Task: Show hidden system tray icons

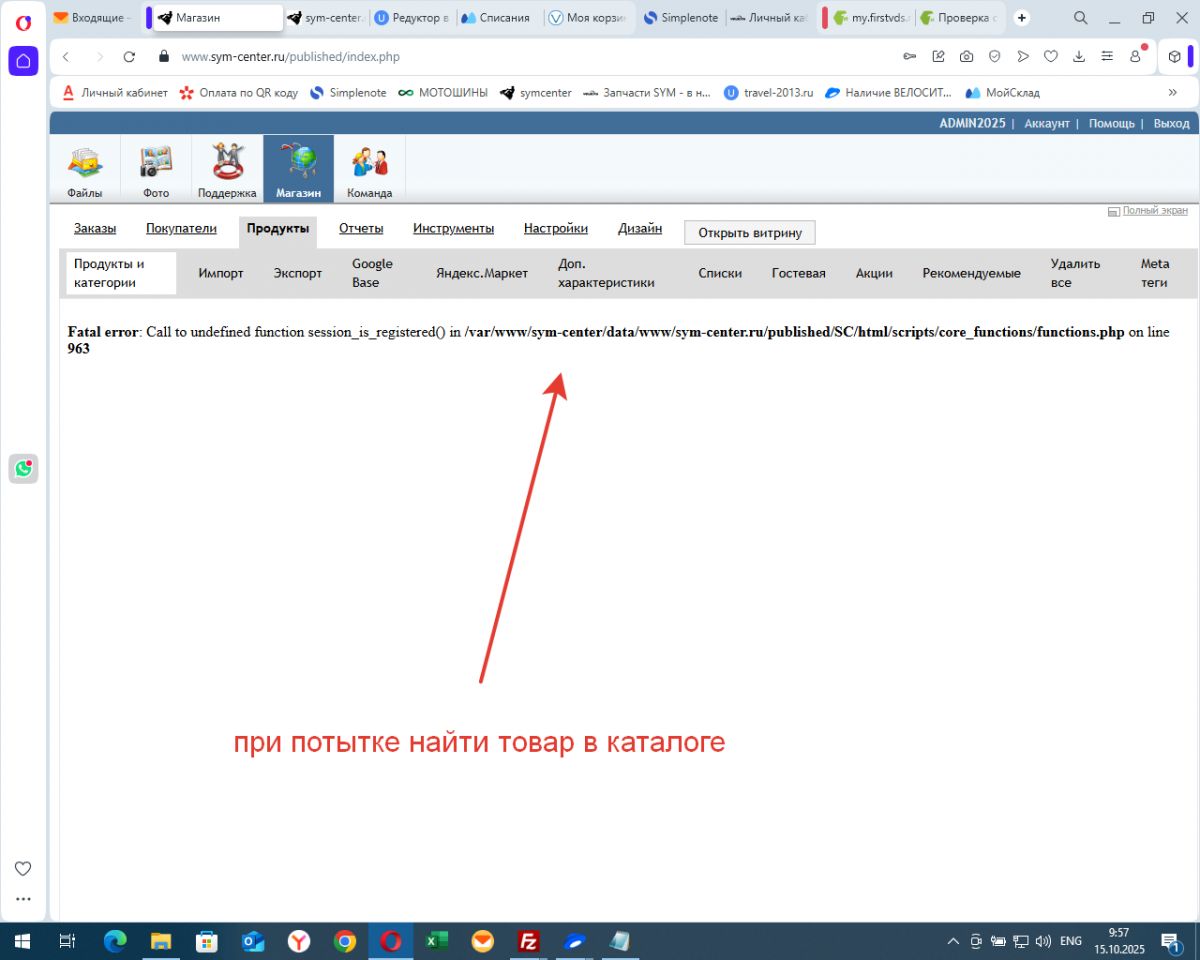Action: [x=953, y=941]
